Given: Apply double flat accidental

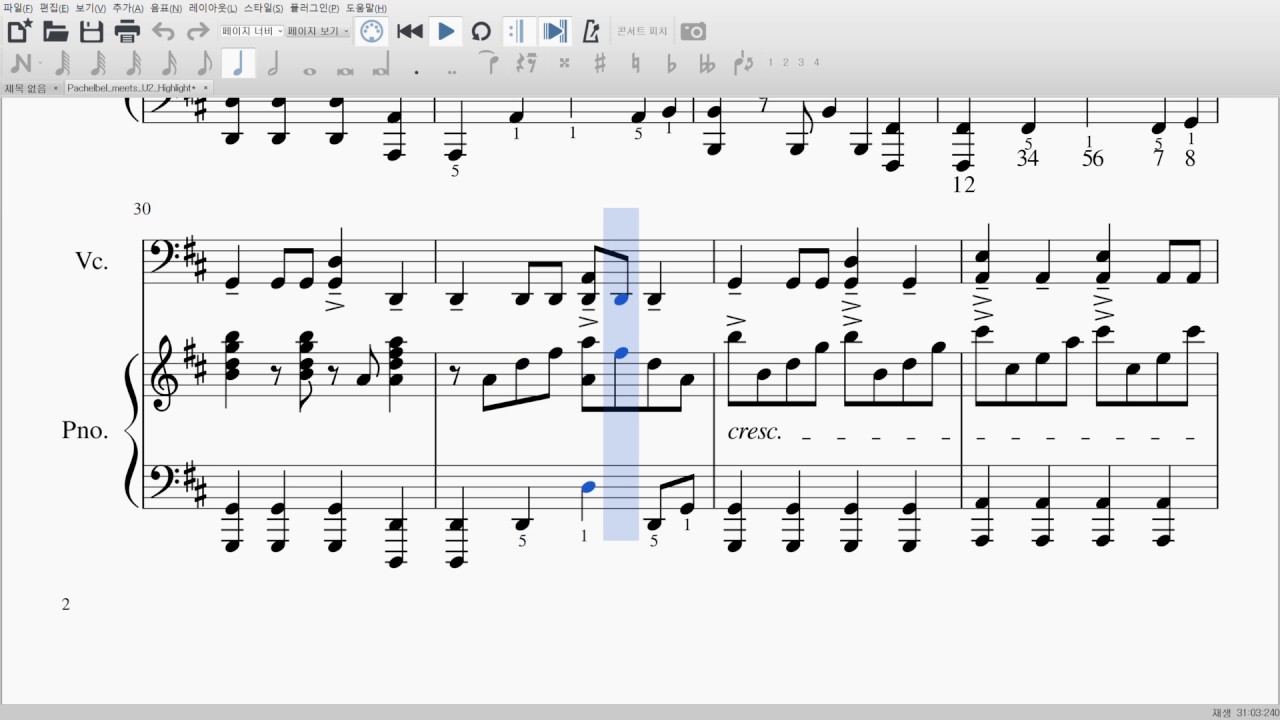Looking at the screenshot, I should (707, 63).
